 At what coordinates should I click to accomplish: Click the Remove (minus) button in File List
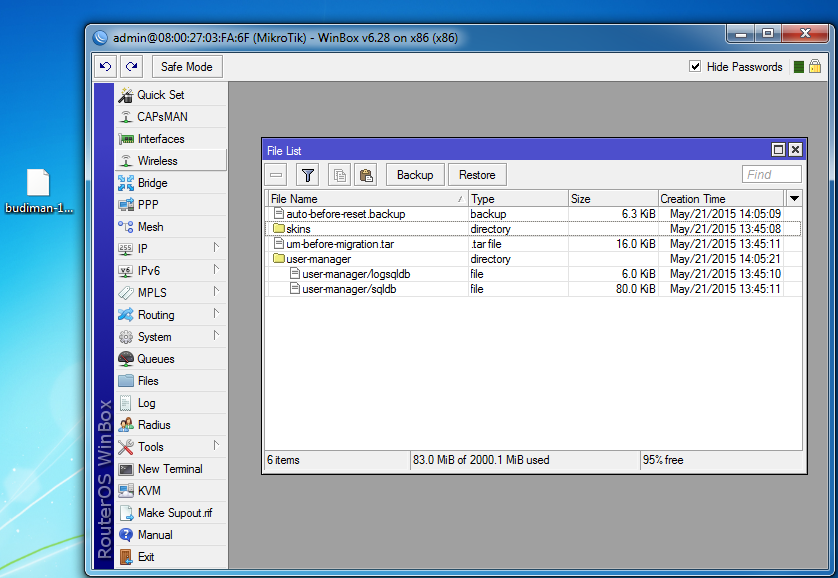276,175
